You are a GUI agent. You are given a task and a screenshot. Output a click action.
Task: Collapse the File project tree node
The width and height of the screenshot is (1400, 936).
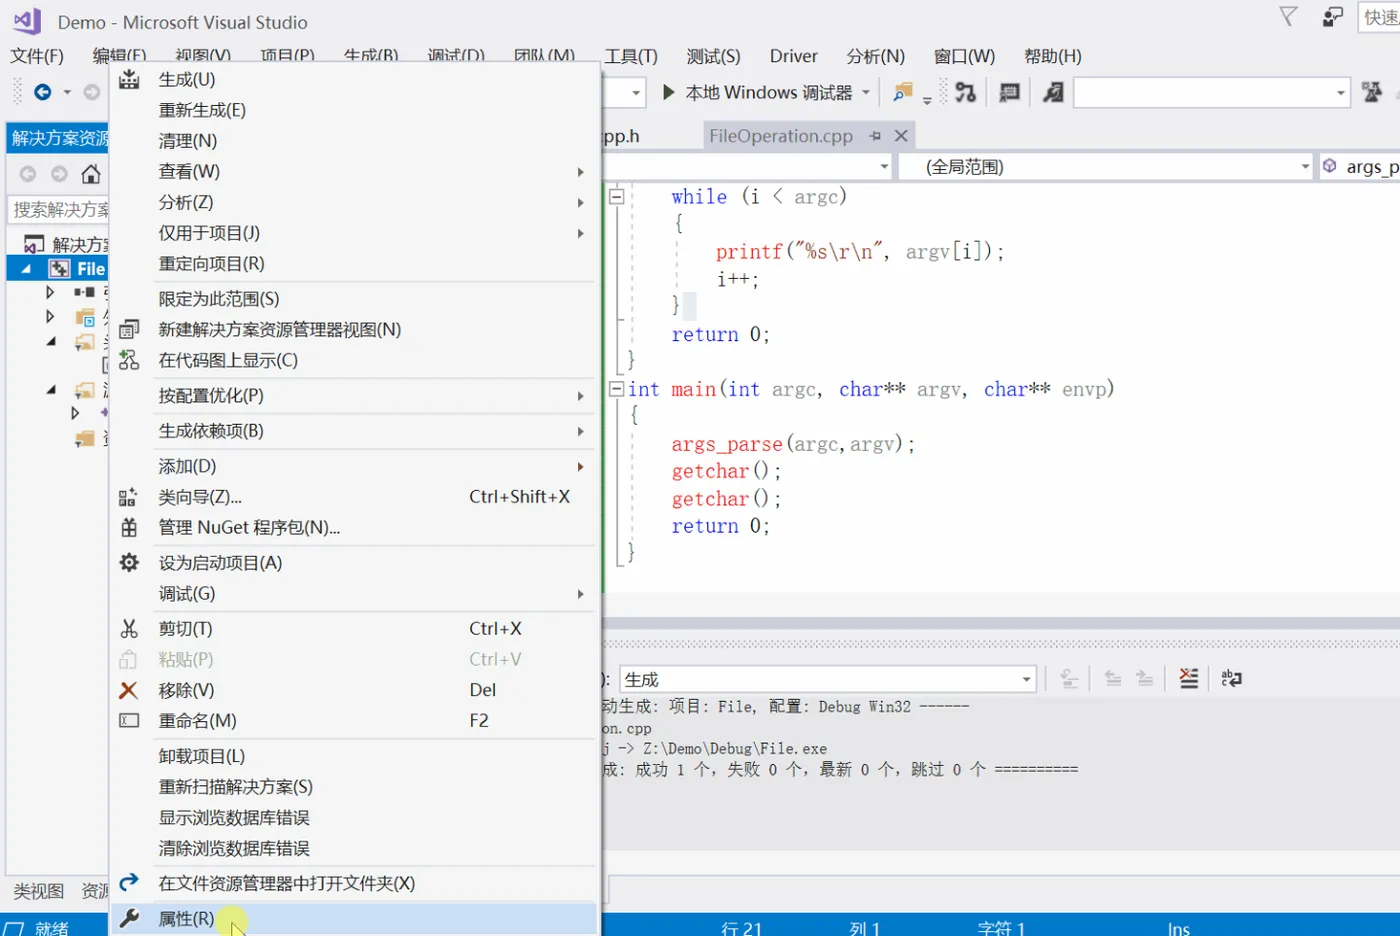27,269
